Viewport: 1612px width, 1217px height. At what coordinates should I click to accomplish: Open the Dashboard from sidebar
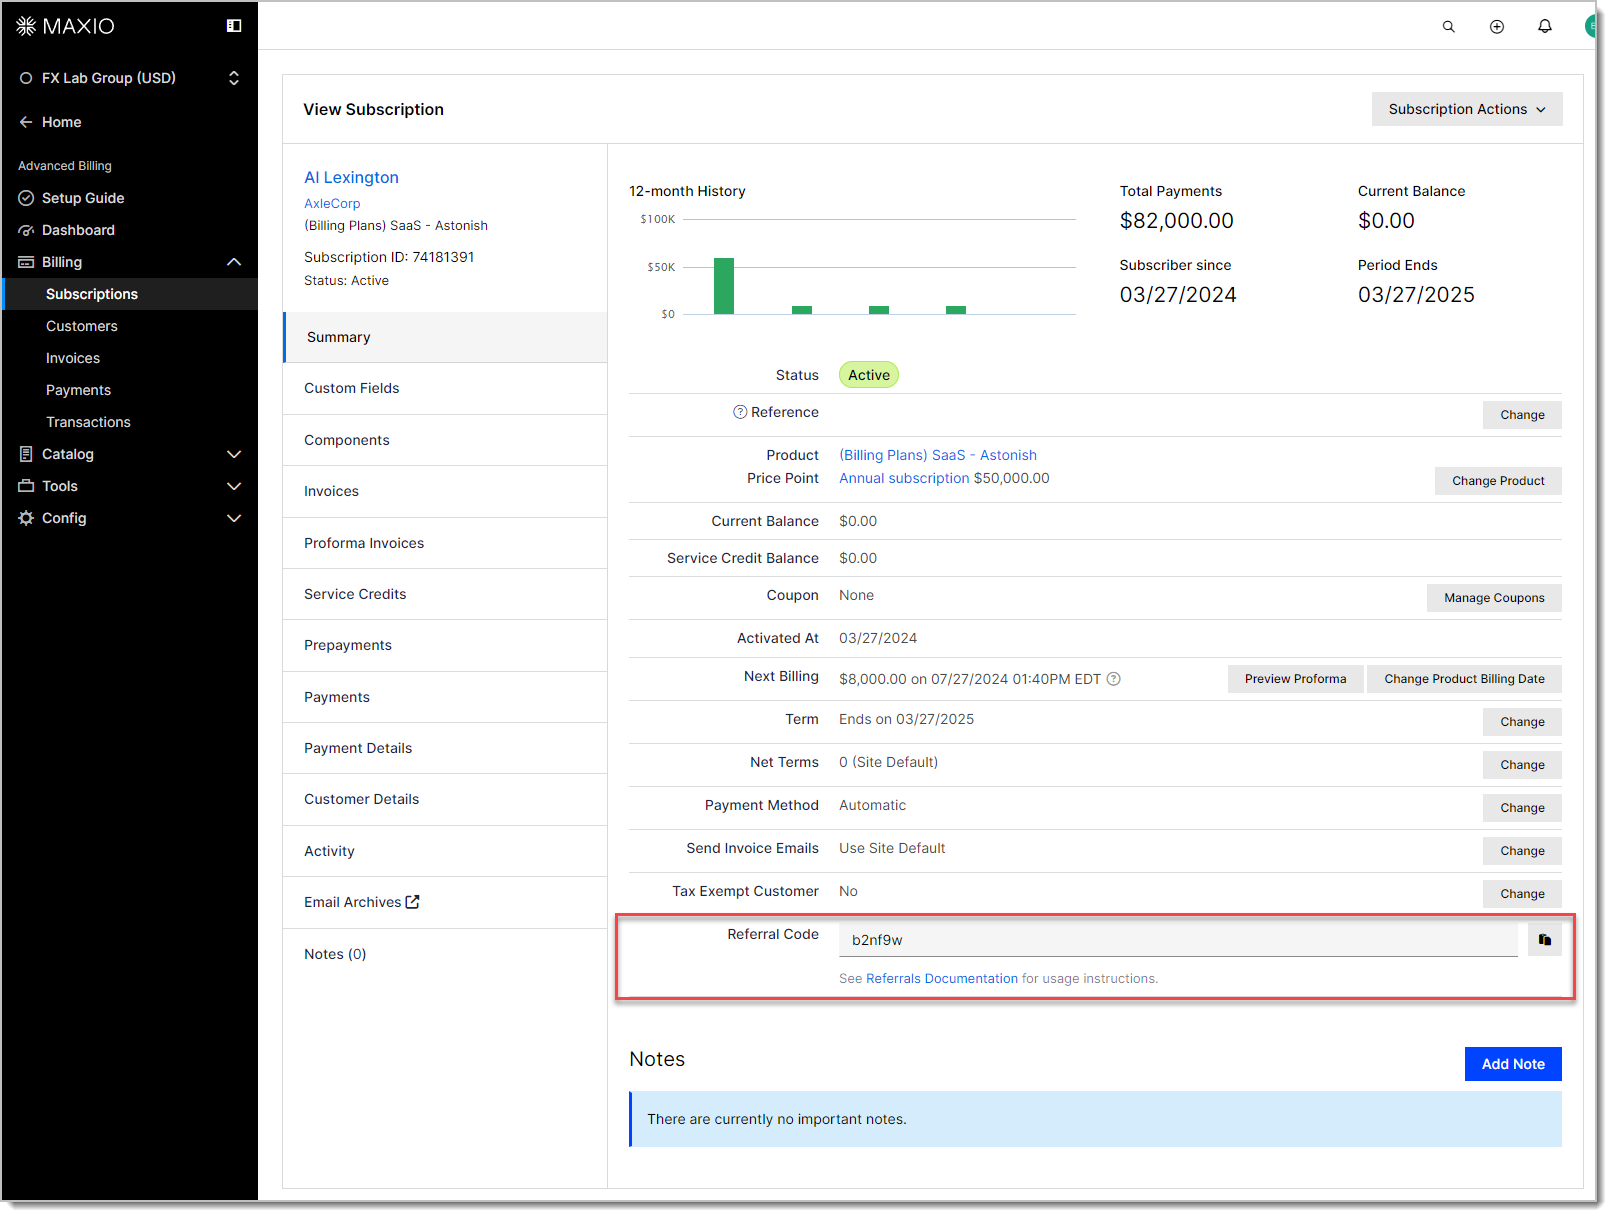pyautogui.click(x=78, y=230)
